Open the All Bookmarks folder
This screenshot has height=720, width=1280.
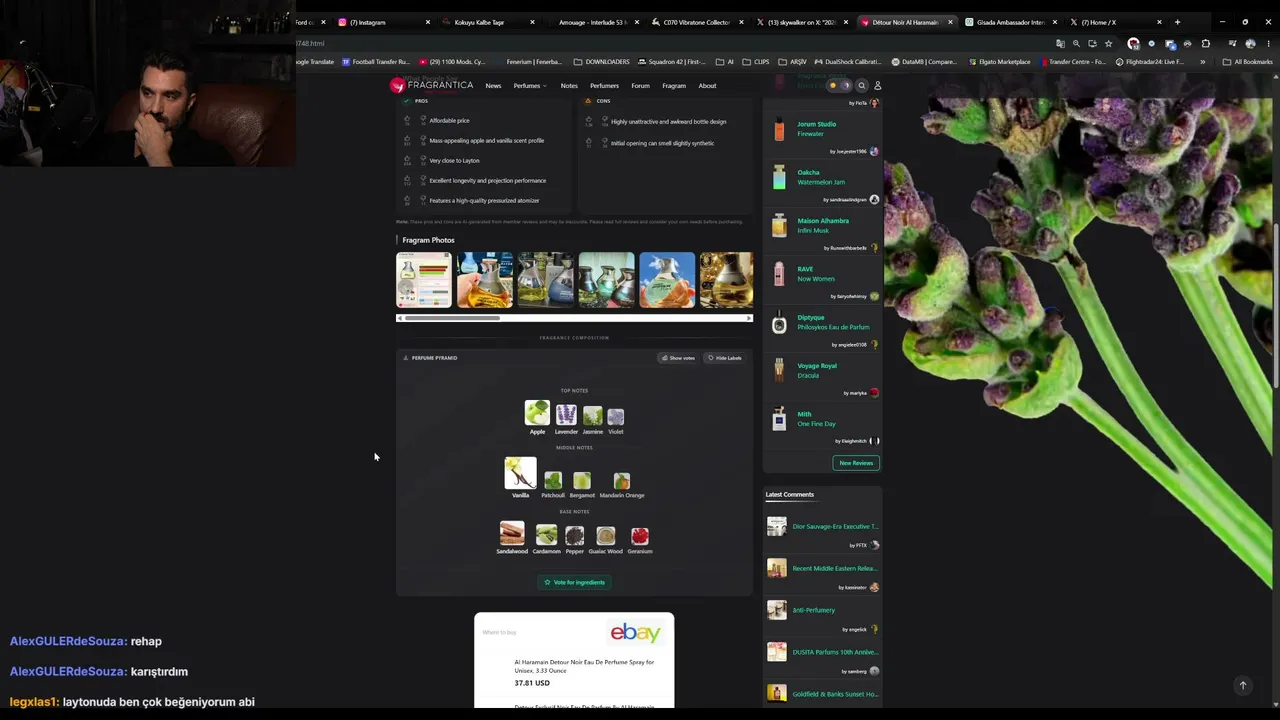1248,62
